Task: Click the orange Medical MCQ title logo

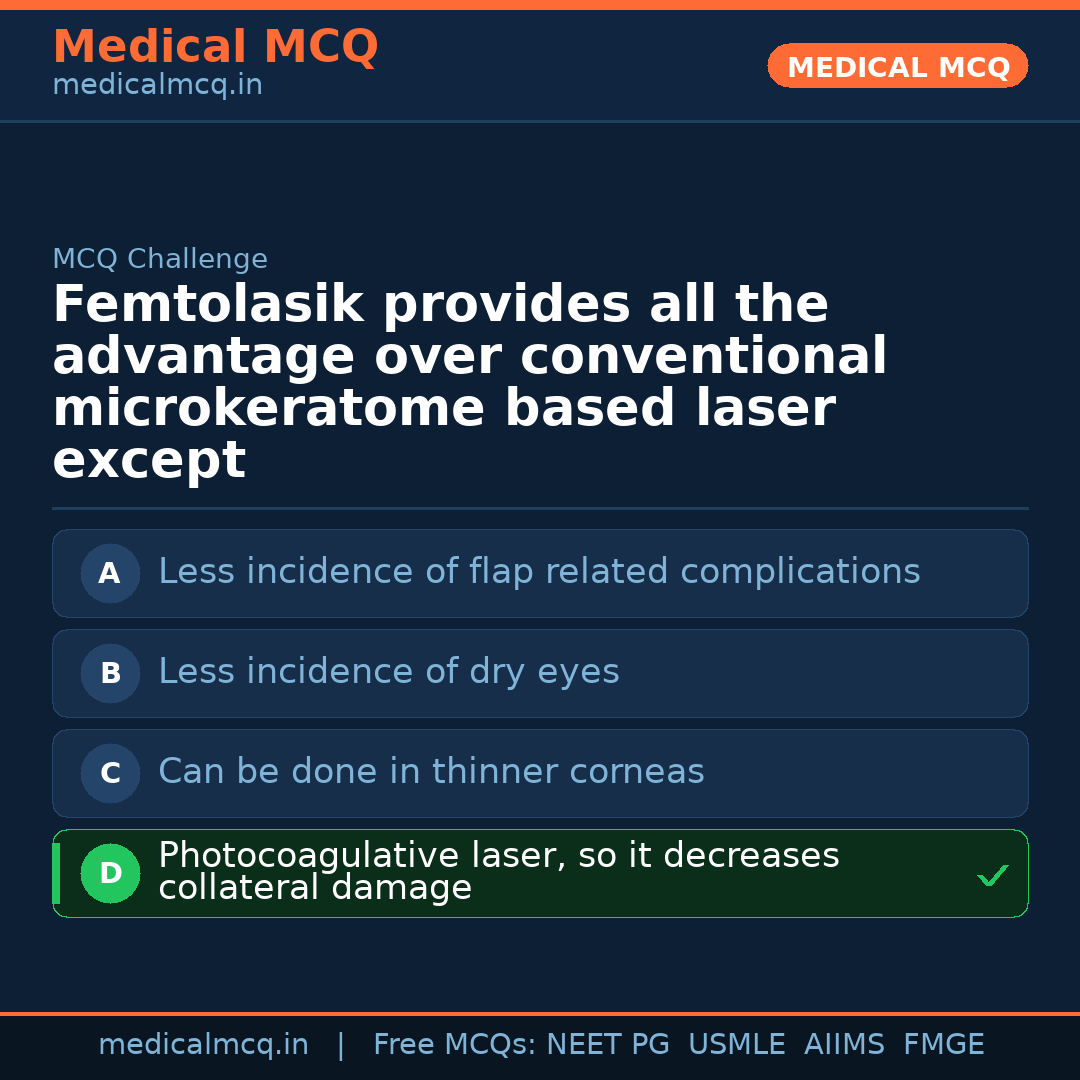Action: click(215, 47)
